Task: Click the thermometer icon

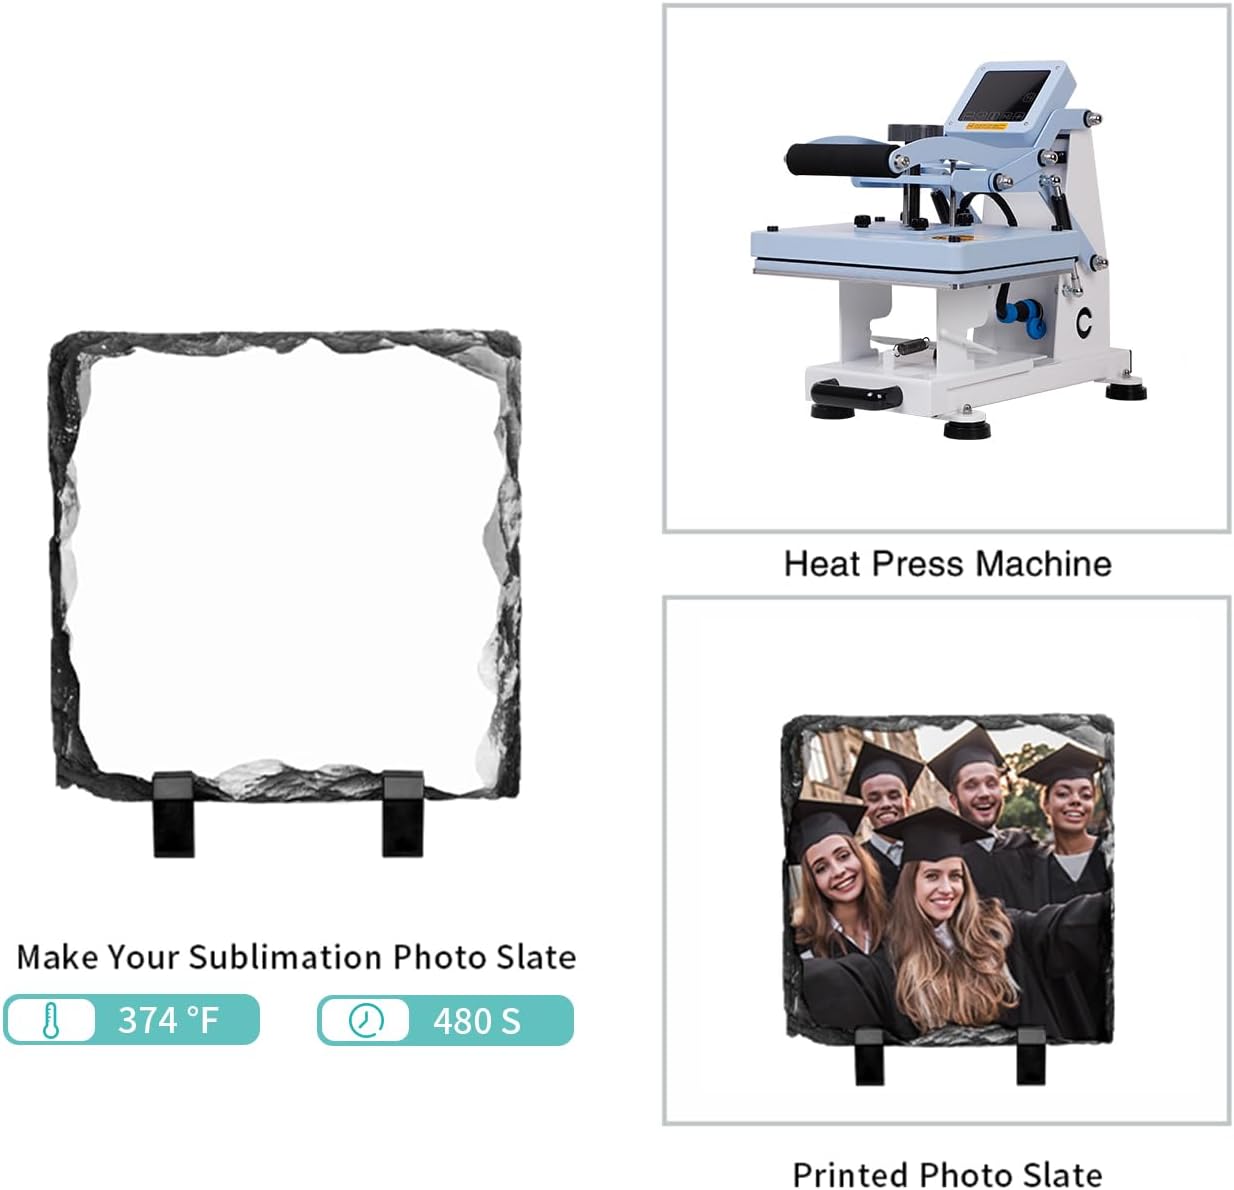Action: (51, 1020)
